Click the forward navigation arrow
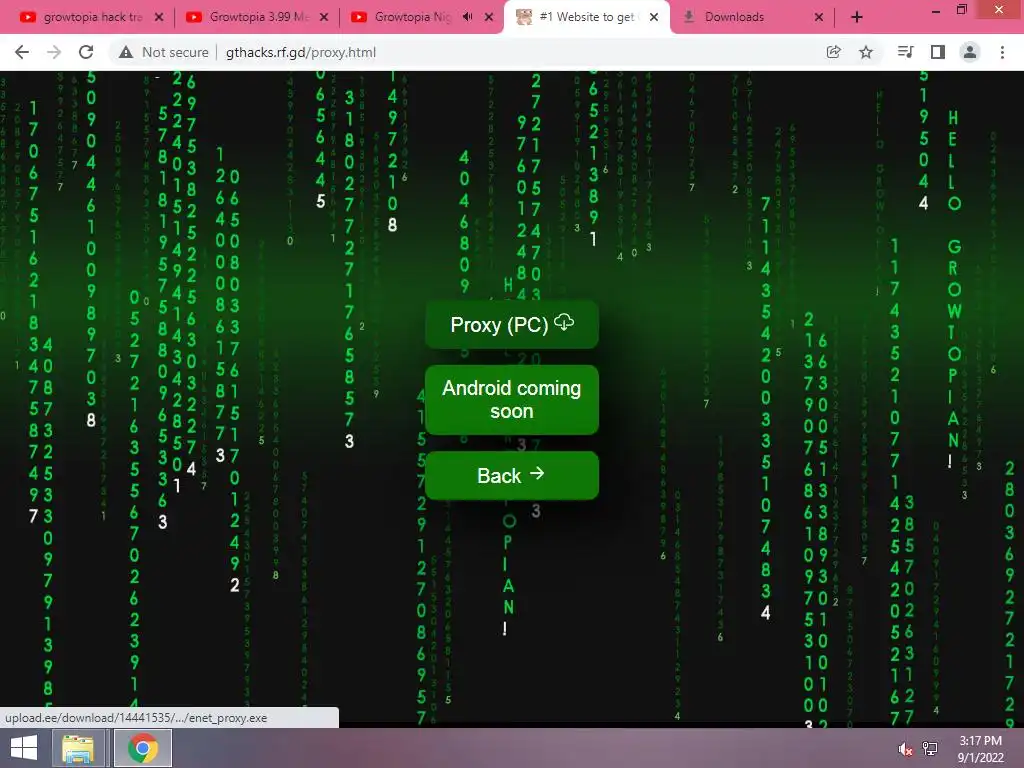The width and height of the screenshot is (1024, 768). 54,52
